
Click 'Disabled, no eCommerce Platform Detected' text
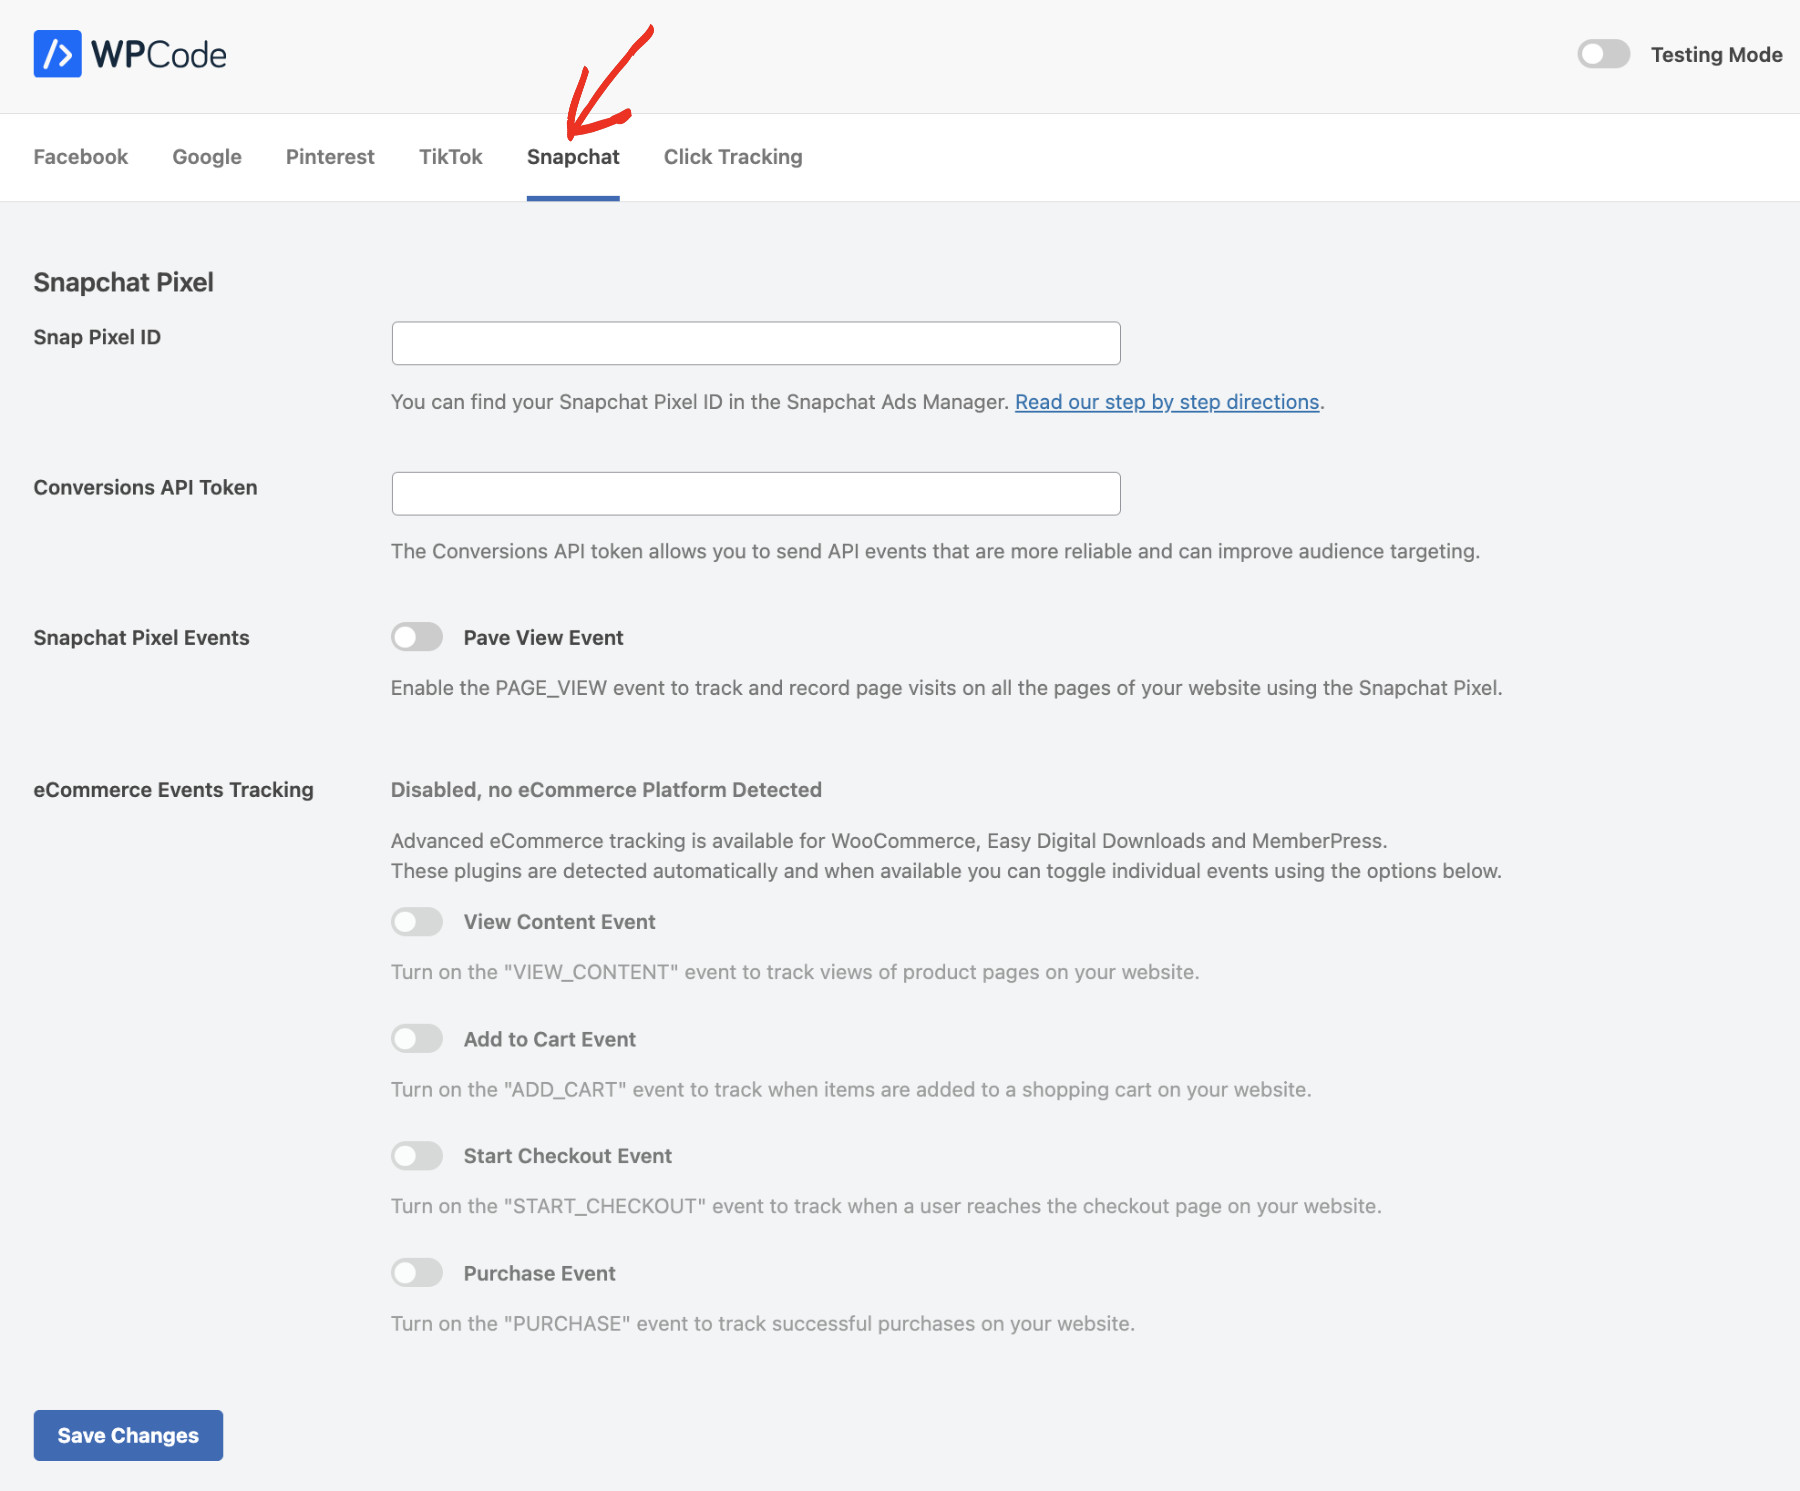pos(606,790)
